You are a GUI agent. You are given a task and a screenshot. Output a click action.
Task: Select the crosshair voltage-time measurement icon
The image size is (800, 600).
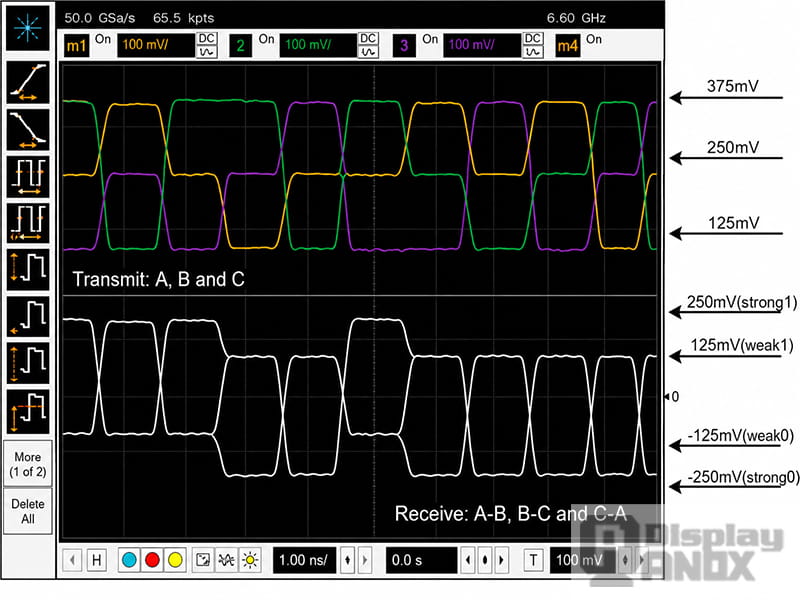click(x=28, y=411)
